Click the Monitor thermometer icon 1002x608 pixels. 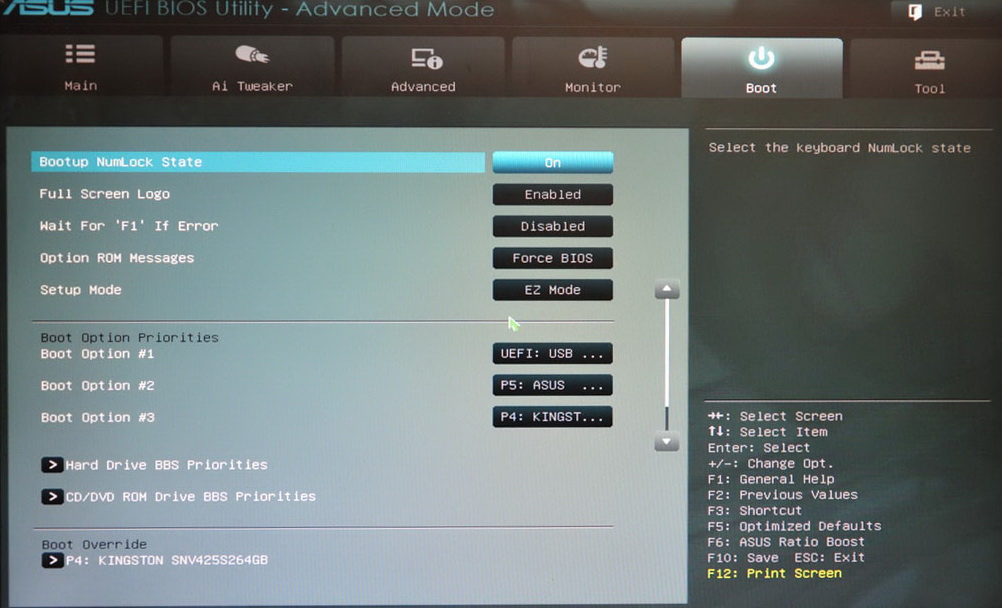593,58
